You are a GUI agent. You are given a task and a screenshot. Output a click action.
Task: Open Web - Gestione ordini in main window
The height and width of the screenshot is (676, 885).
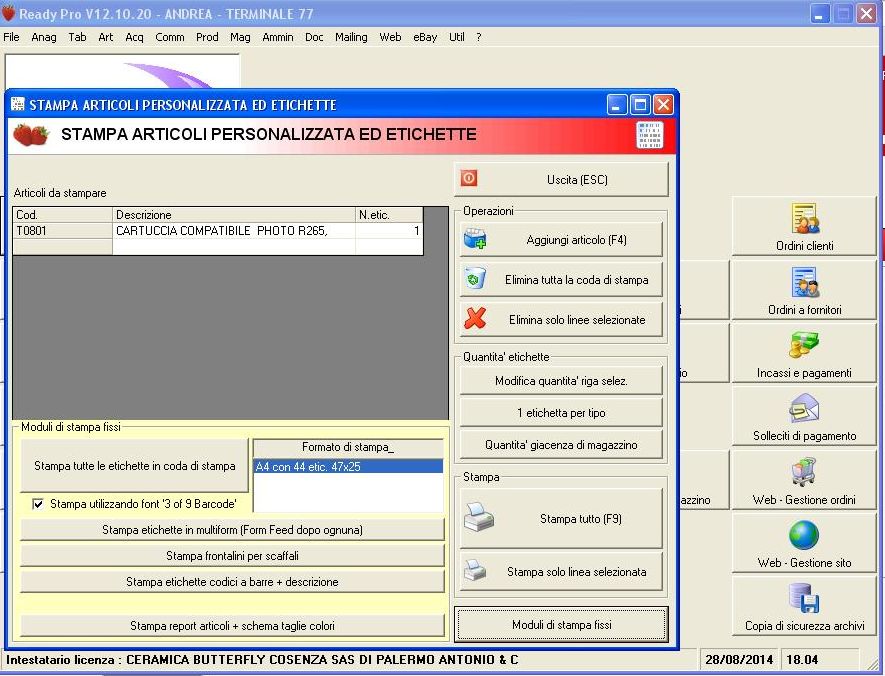pyautogui.click(x=804, y=480)
